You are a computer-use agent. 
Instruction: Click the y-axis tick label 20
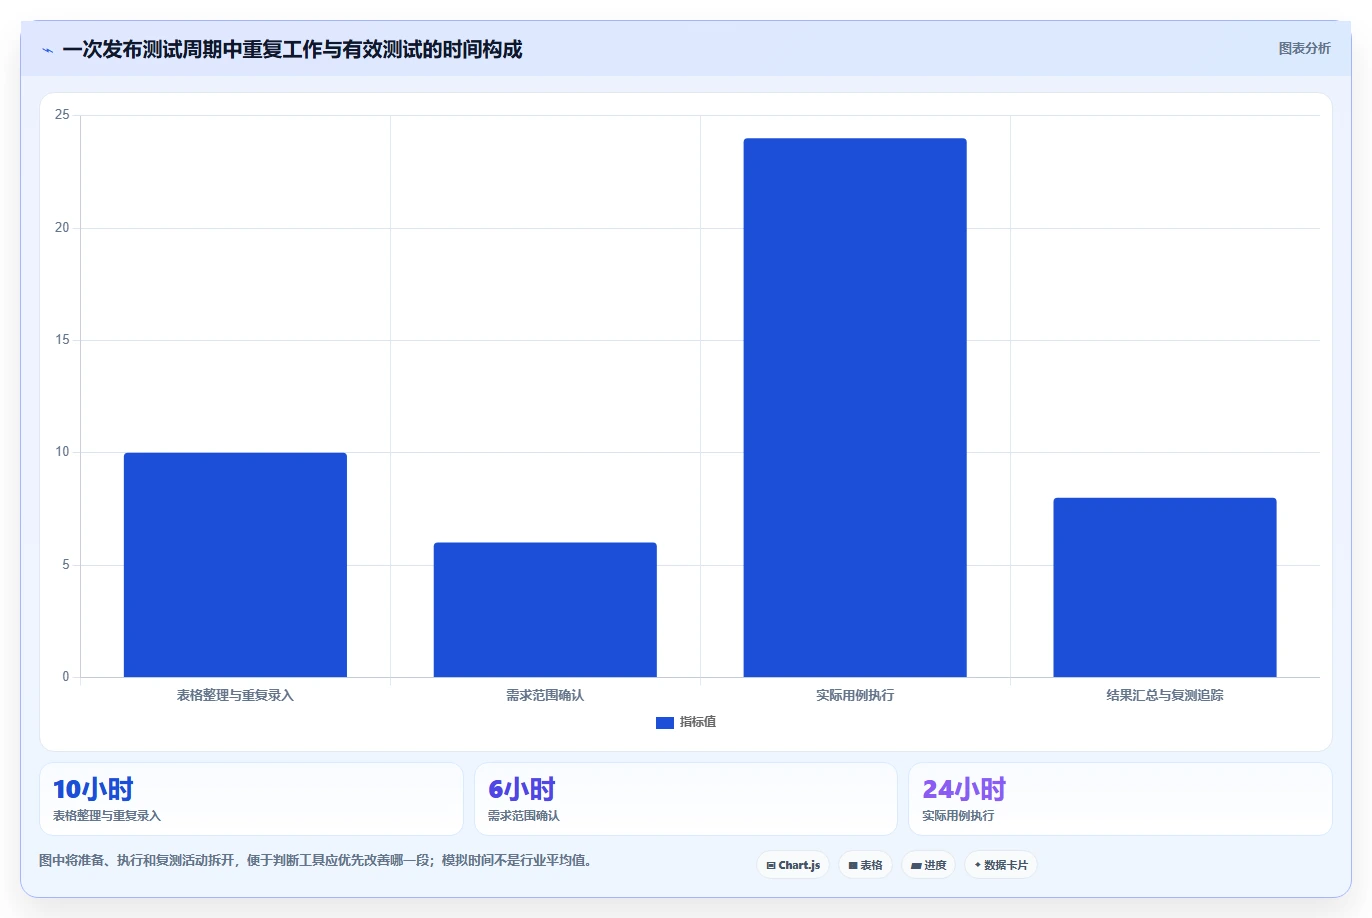coord(62,228)
